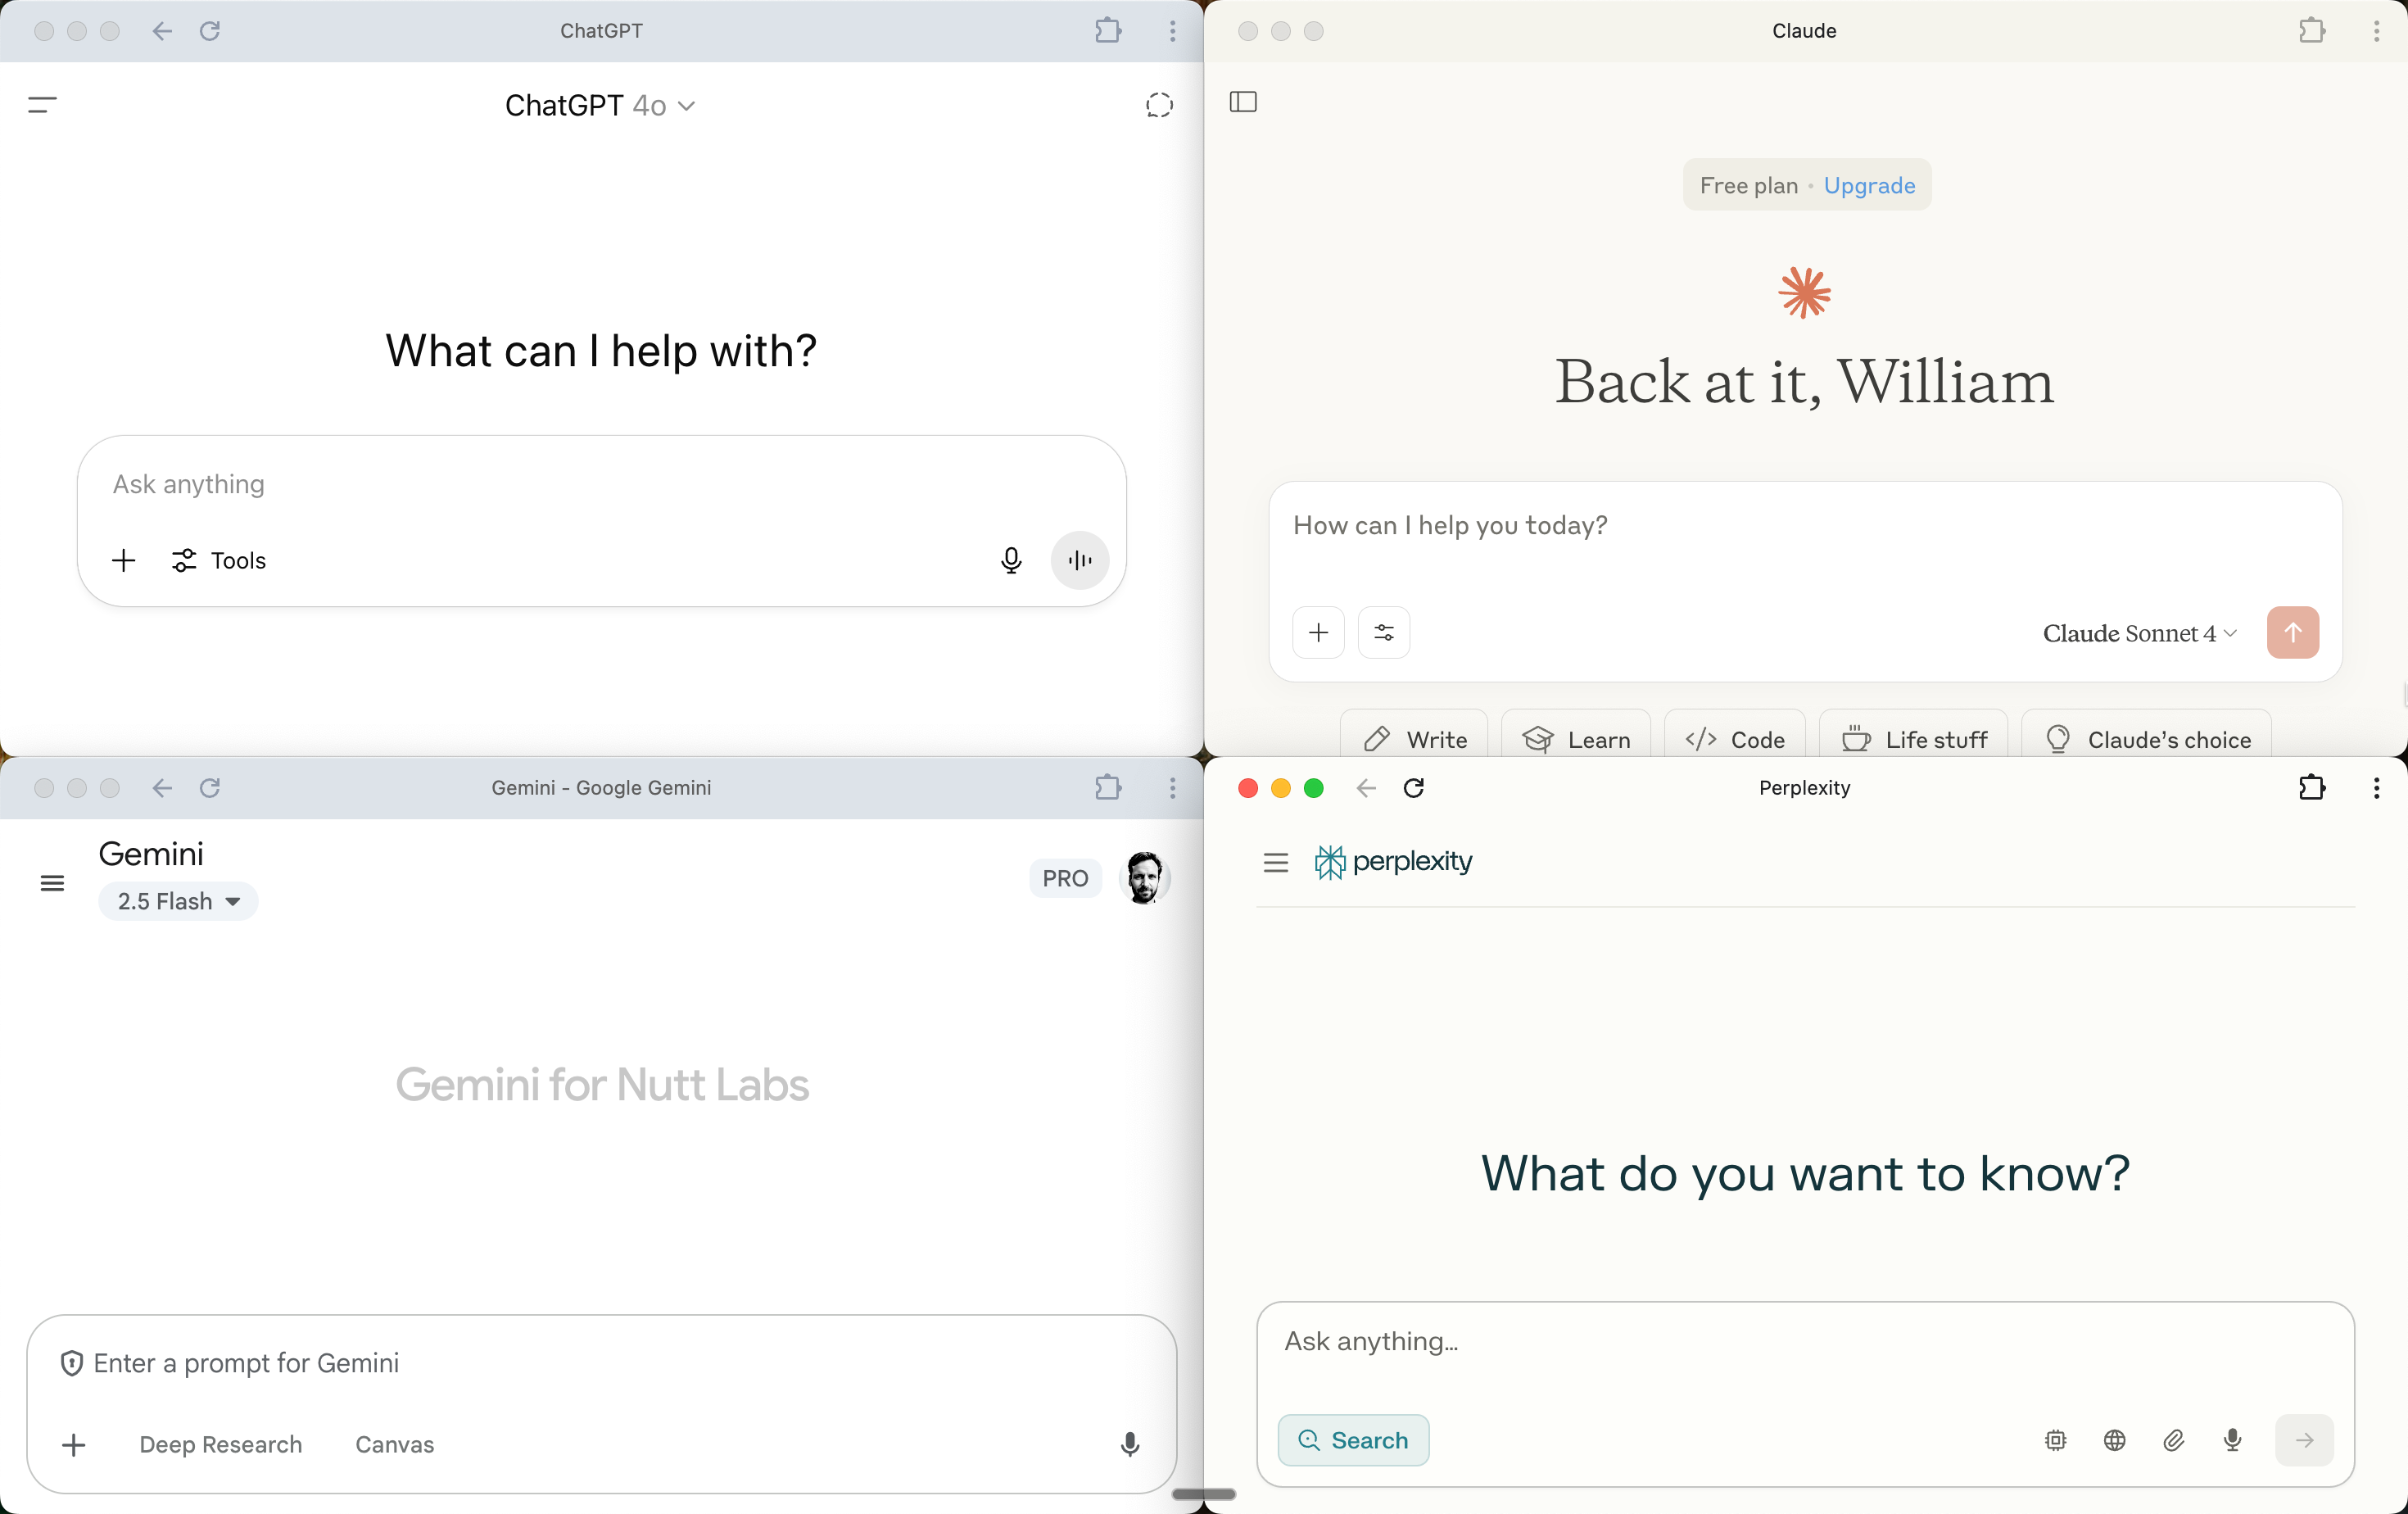Set sources with Perplexity globe icon
The height and width of the screenshot is (1514, 2408).
pyautogui.click(x=2115, y=1440)
